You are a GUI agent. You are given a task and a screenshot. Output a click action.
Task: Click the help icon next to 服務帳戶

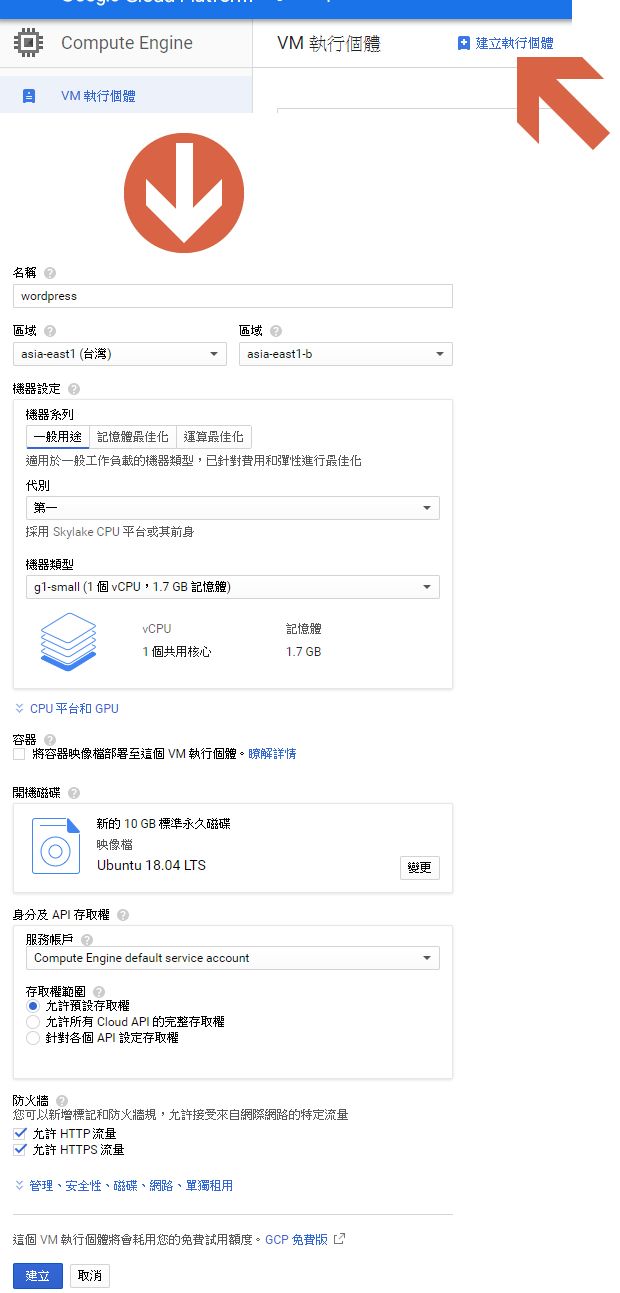(87, 940)
